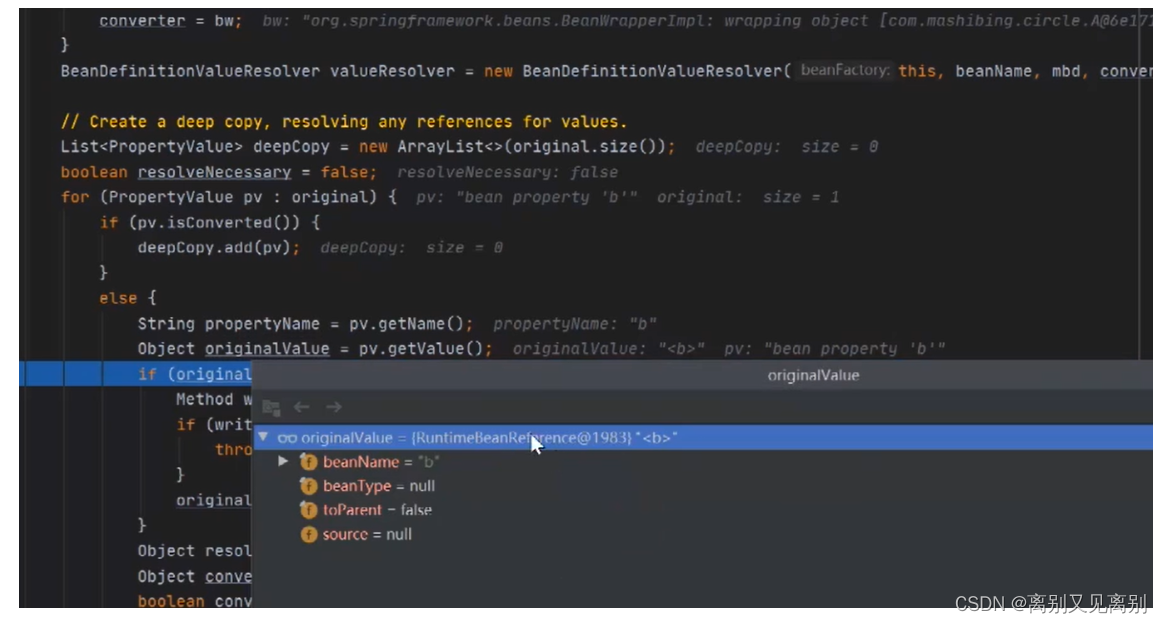Click pv.getValue() call

[420, 348]
